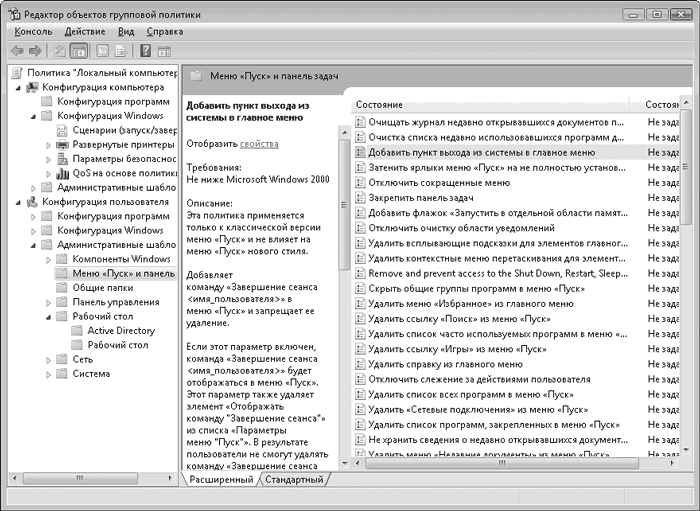Collapse the Конфигурация пользователя tree node
Viewport: 700px width, 511px height.
click(x=18, y=202)
